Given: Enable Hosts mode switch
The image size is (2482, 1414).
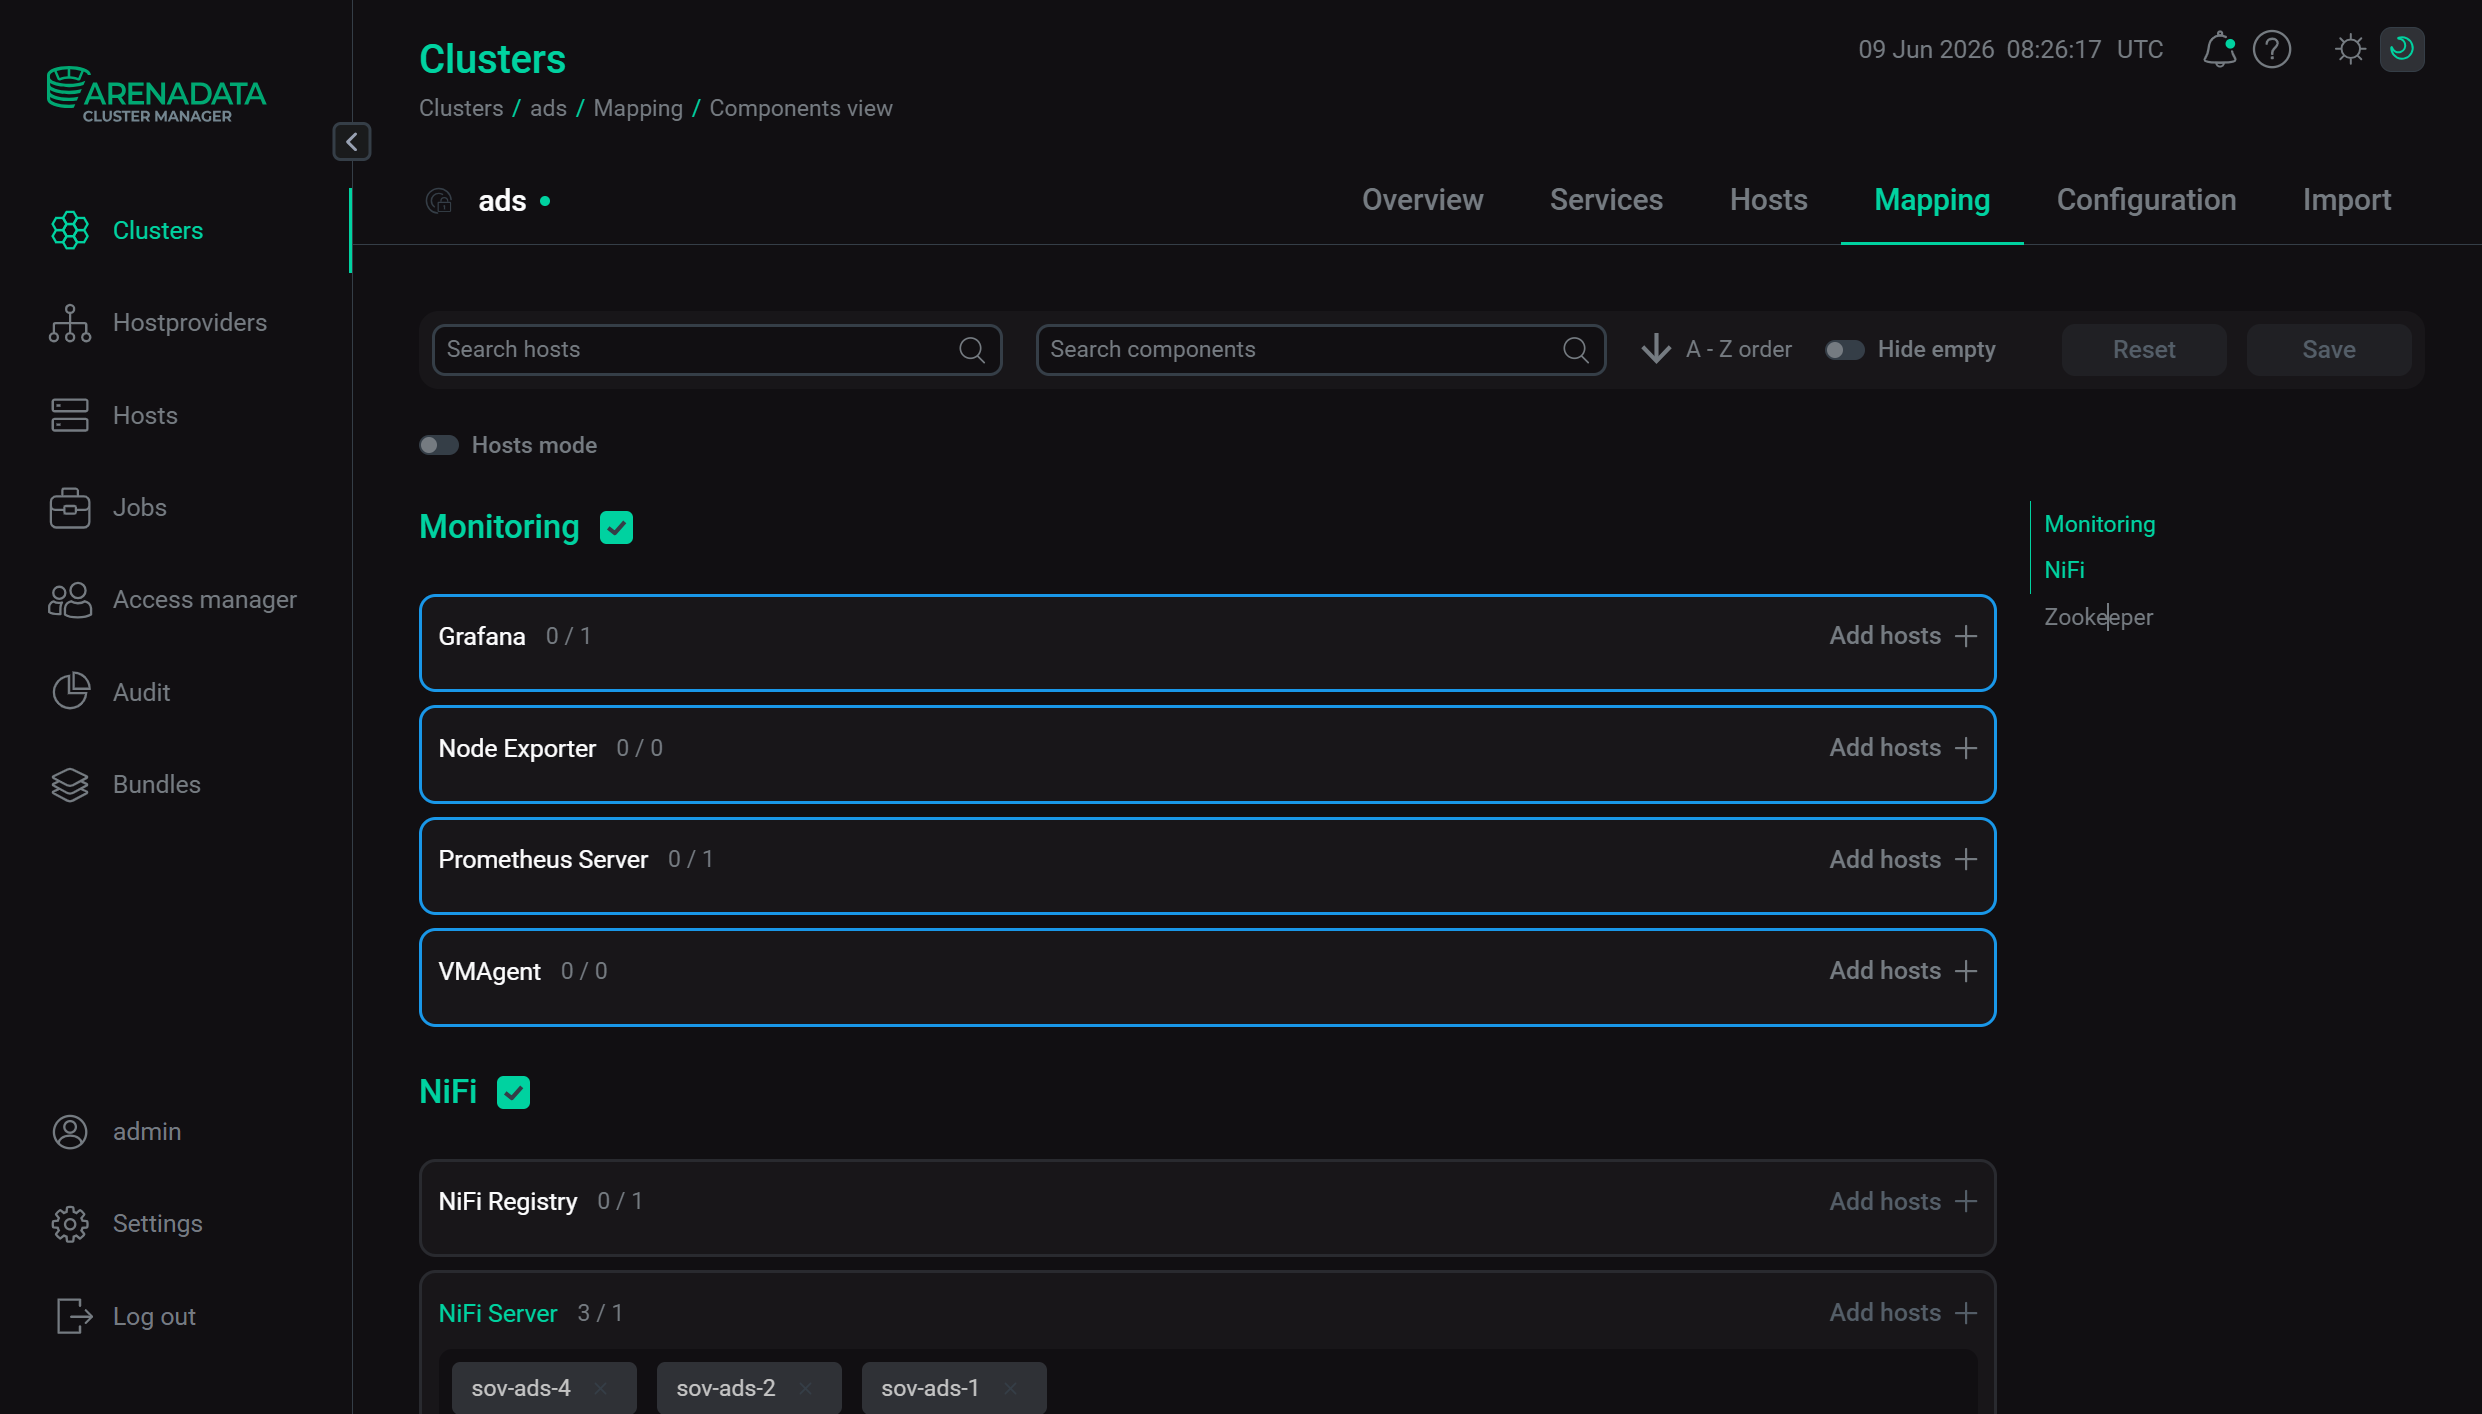Looking at the screenshot, I should click(438, 445).
